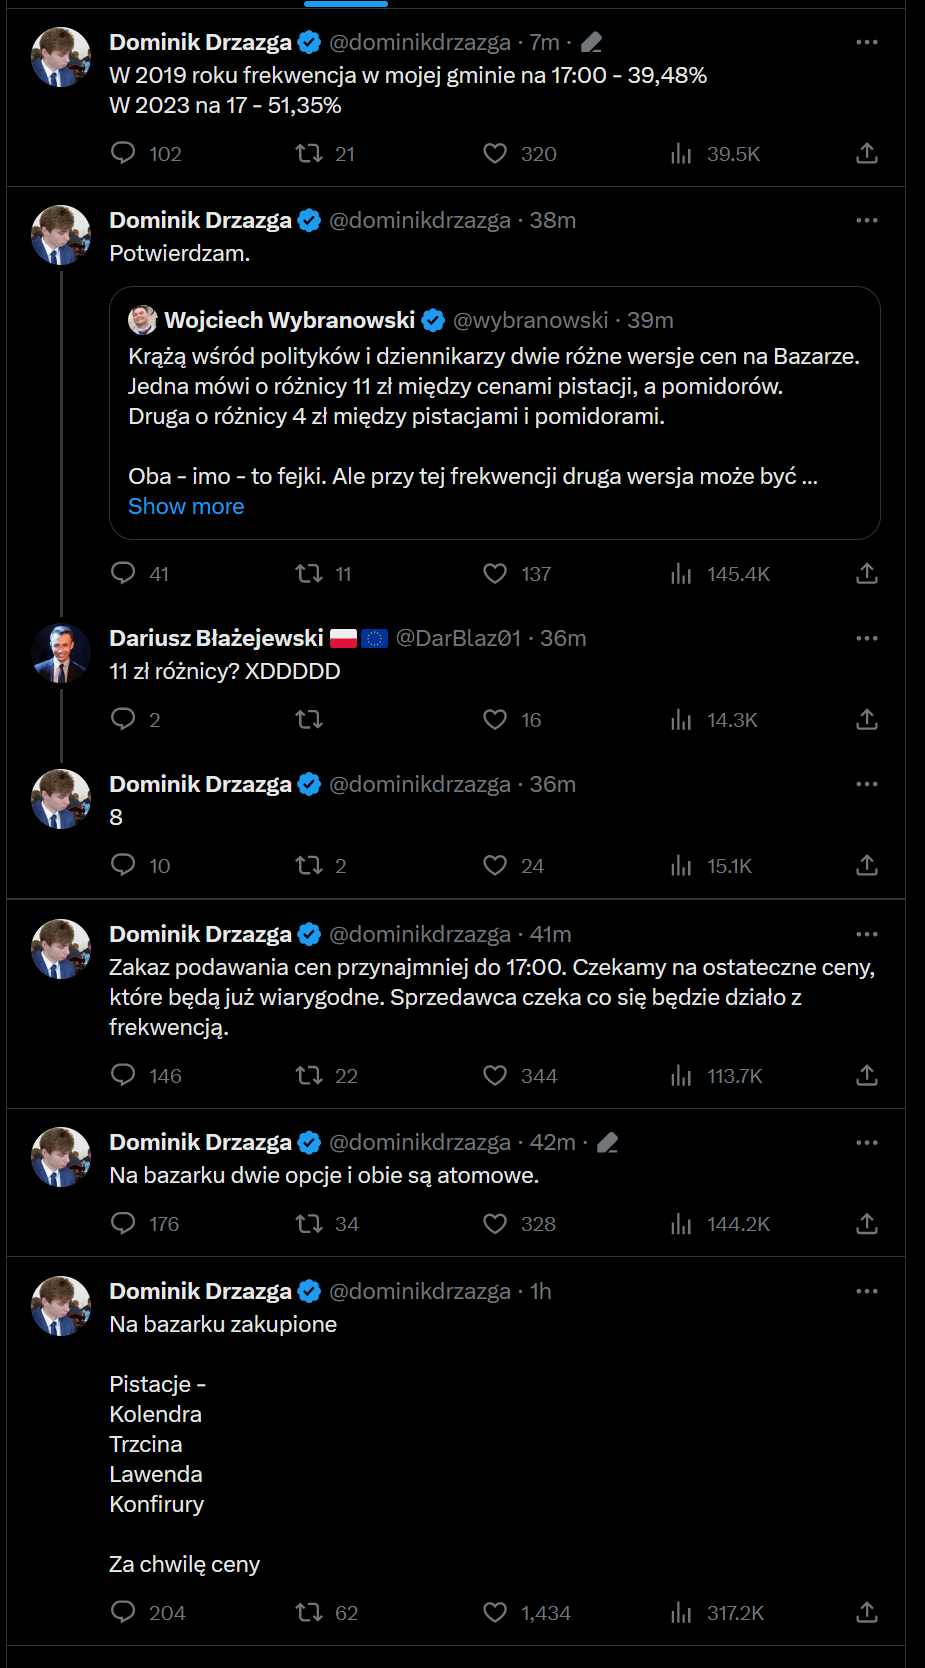
Task: Reply to the 'Potwierdzam.' tweet
Action: (123, 573)
